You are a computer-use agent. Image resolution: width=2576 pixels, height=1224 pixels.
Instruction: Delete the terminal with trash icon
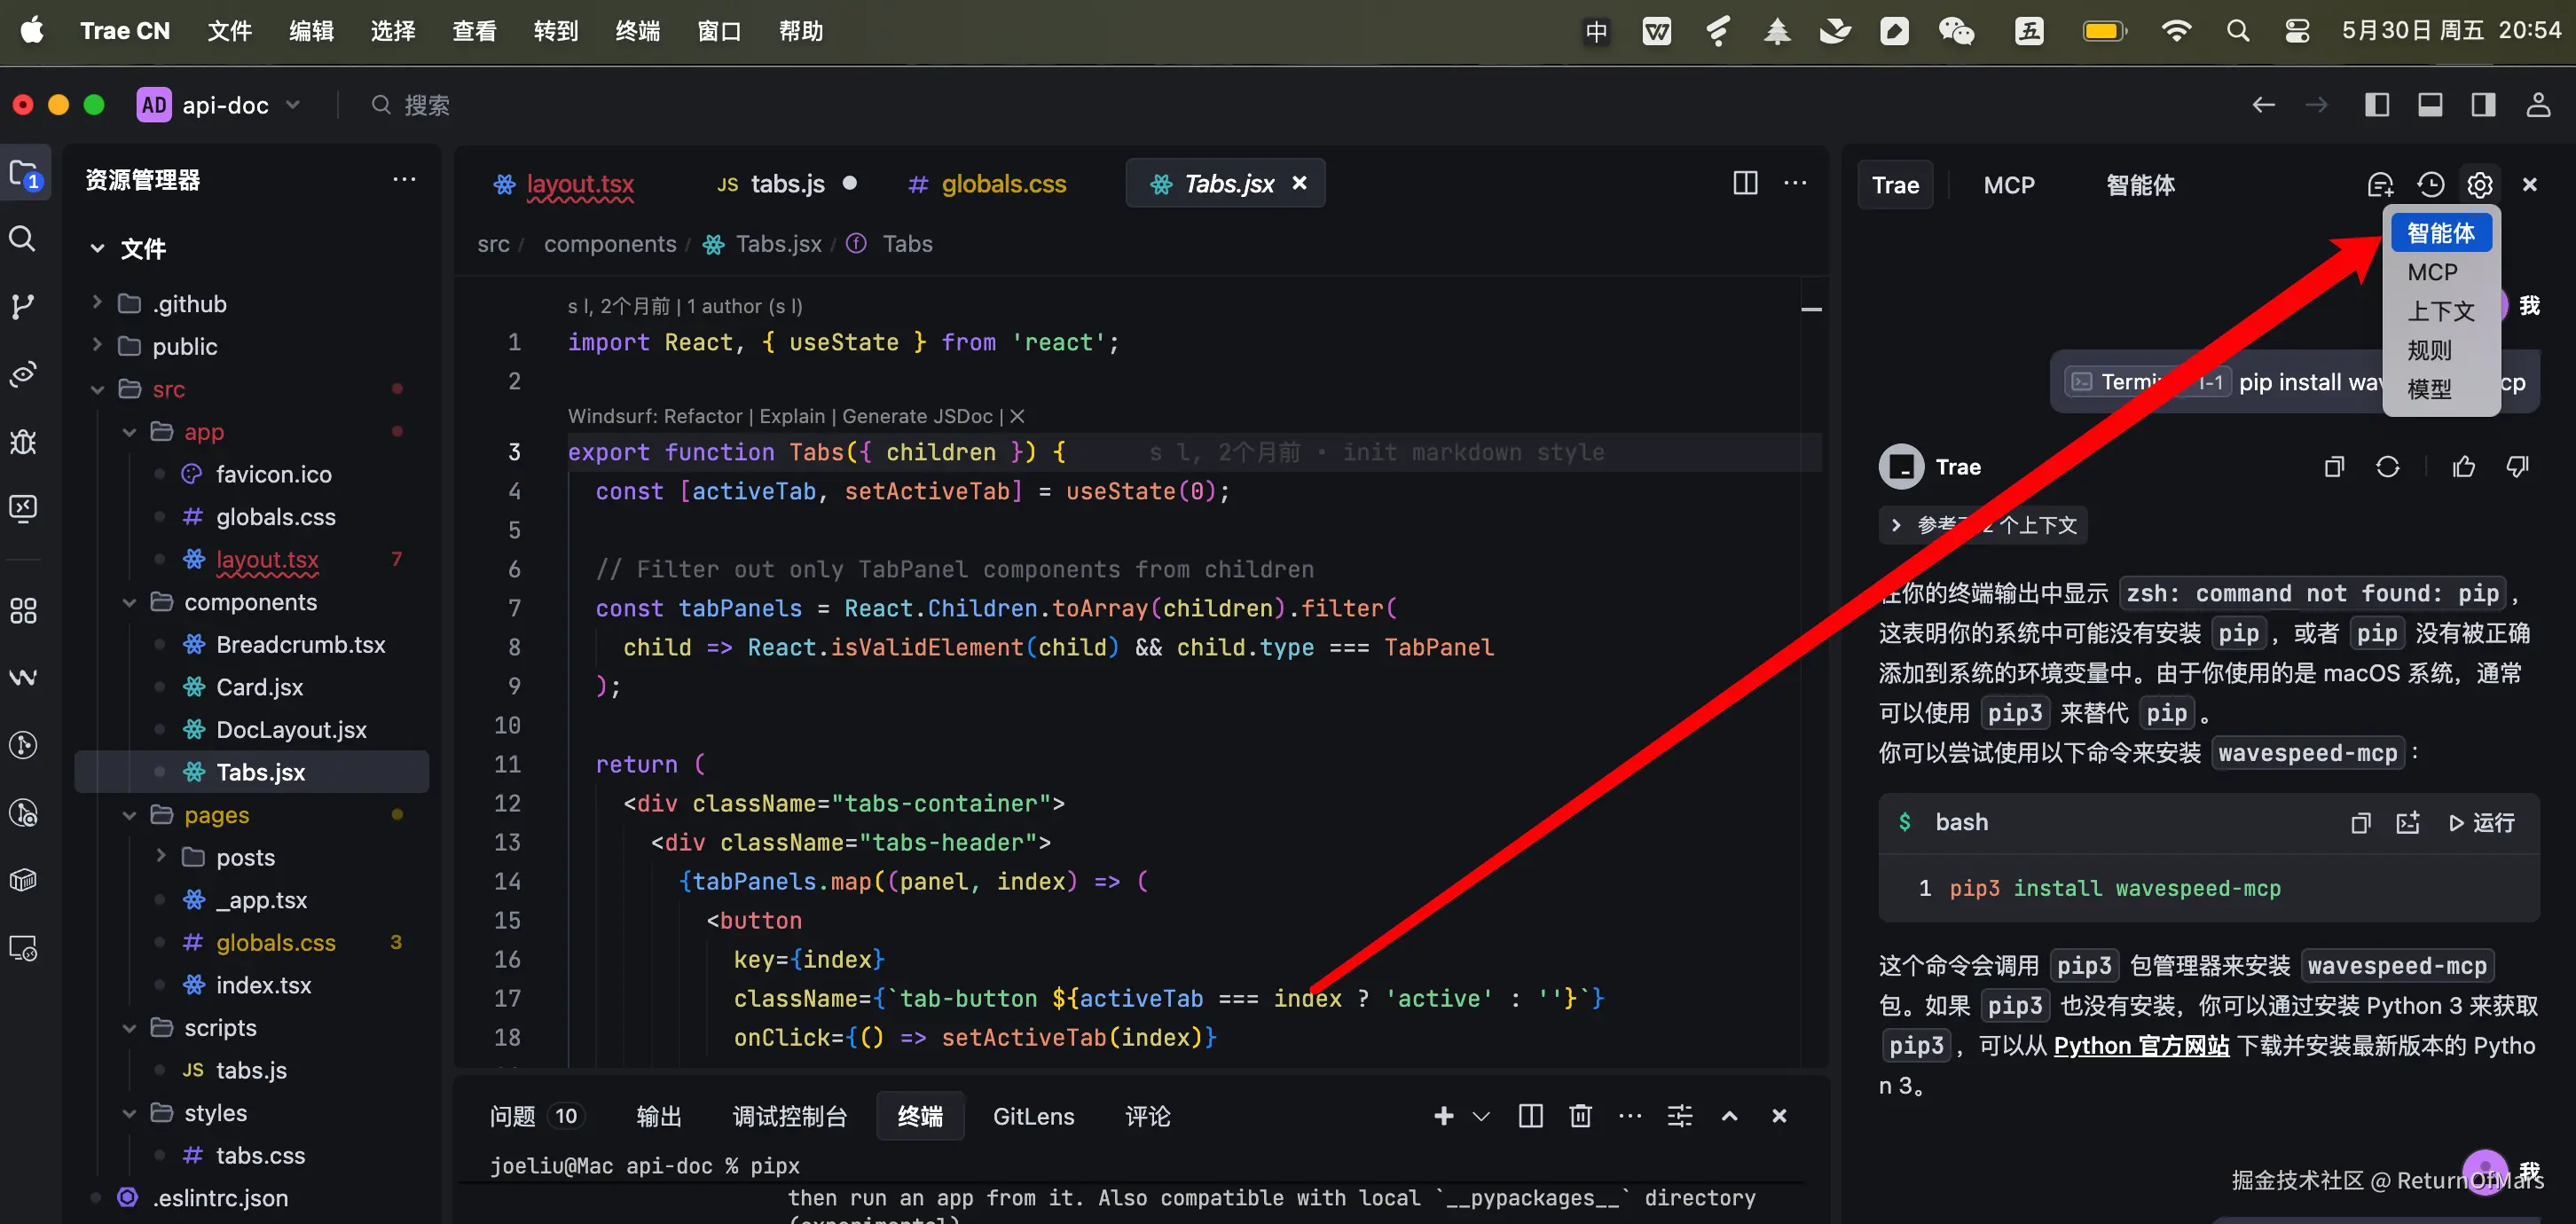click(1580, 1116)
